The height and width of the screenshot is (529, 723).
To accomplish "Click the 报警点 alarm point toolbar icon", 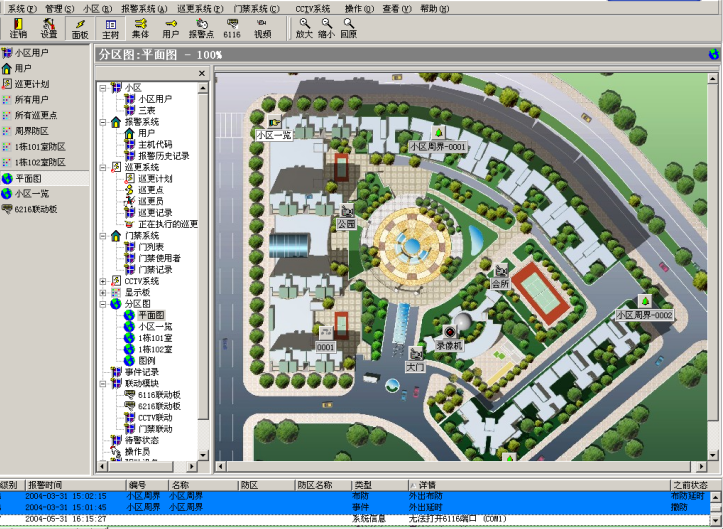I will pyautogui.click(x=201, y=28).
